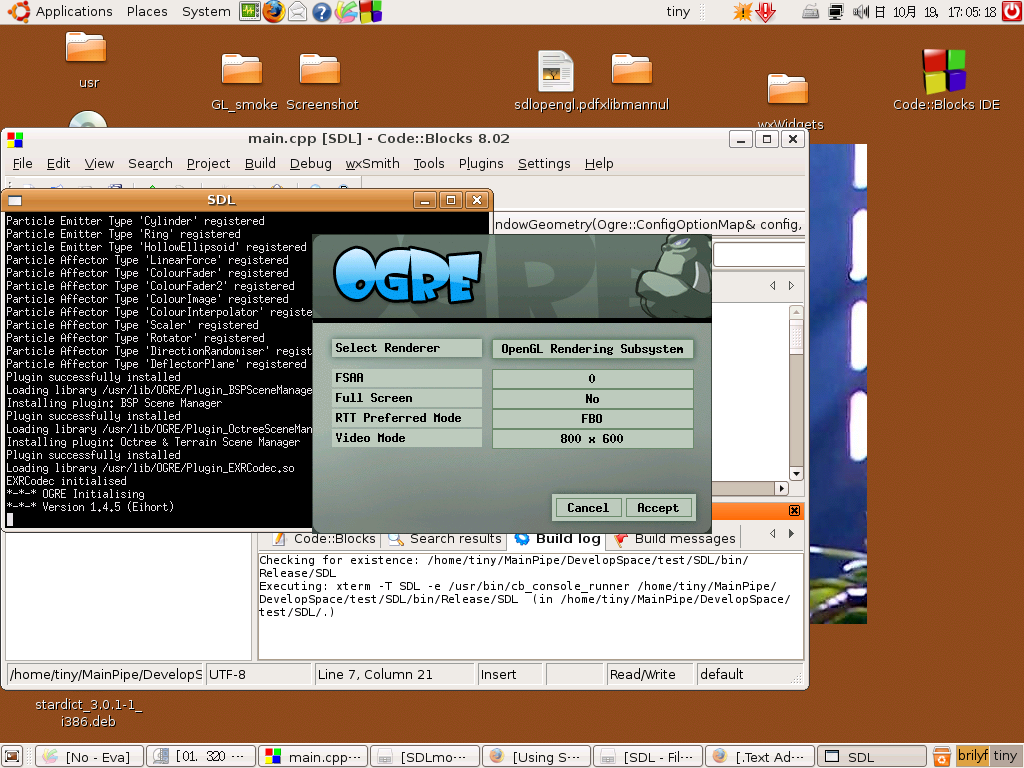Click the 'Line 7, Column 21' status entry

pos(394,675)
